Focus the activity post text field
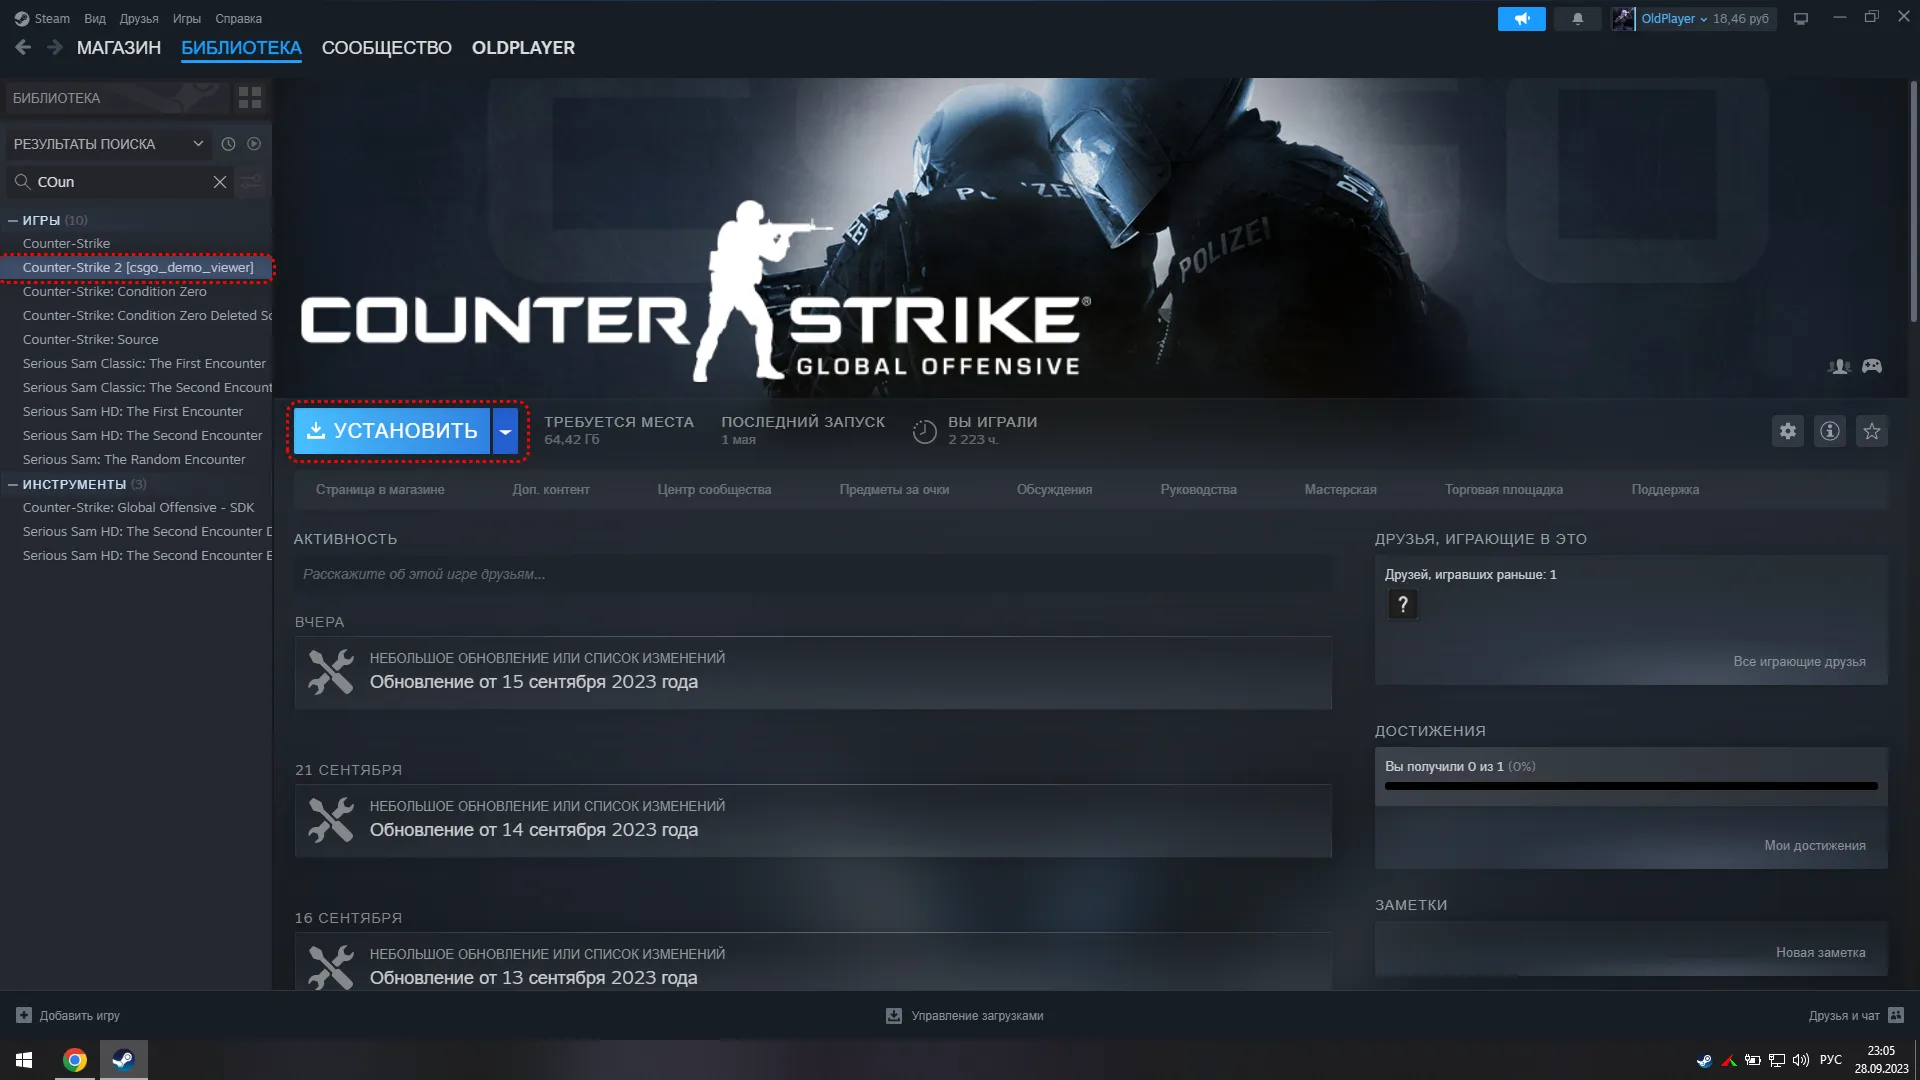This screenshot has width=1920, height=1080. pyautogui.click(x=812, y=574)
